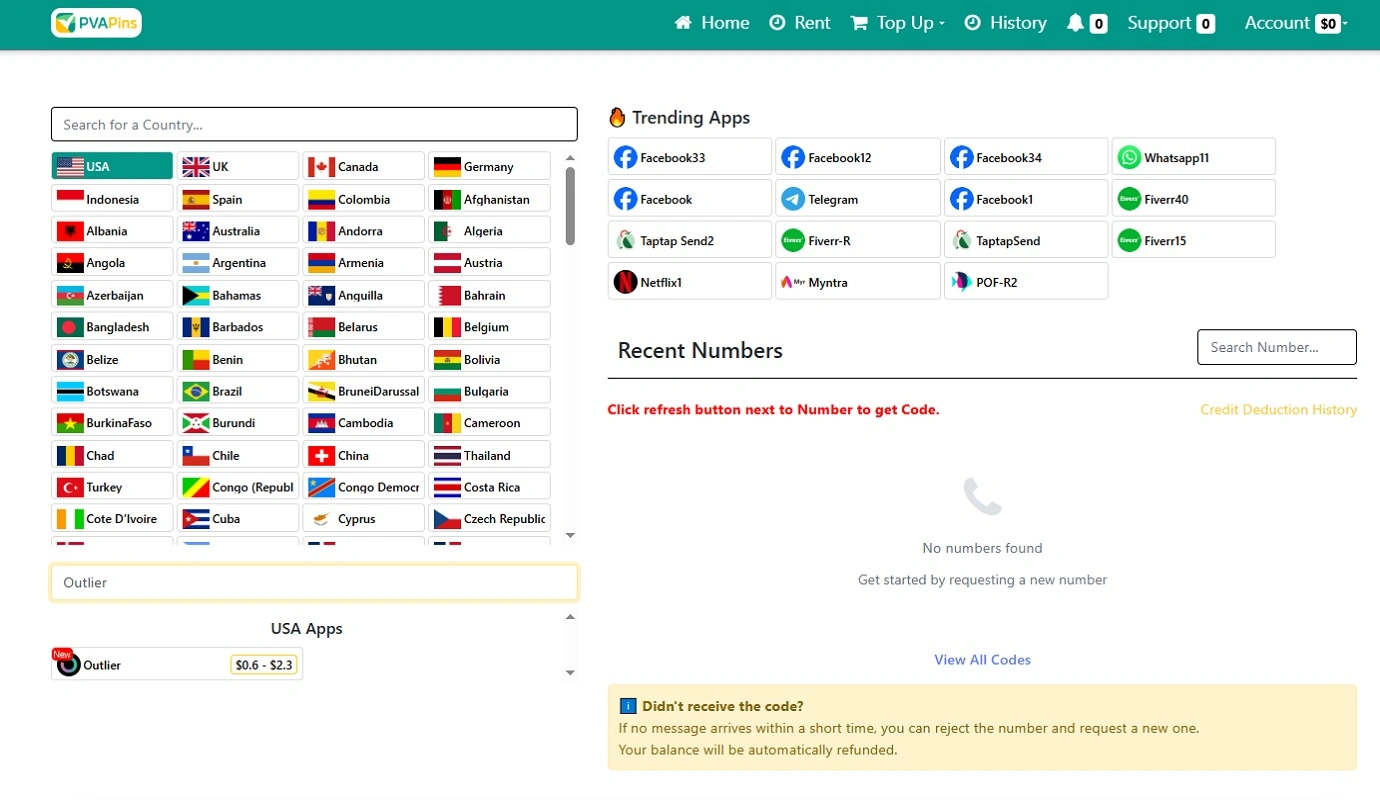Click the country list scroll down arrow
This screenshot has height=800, width=1380.
pos(570,536)
